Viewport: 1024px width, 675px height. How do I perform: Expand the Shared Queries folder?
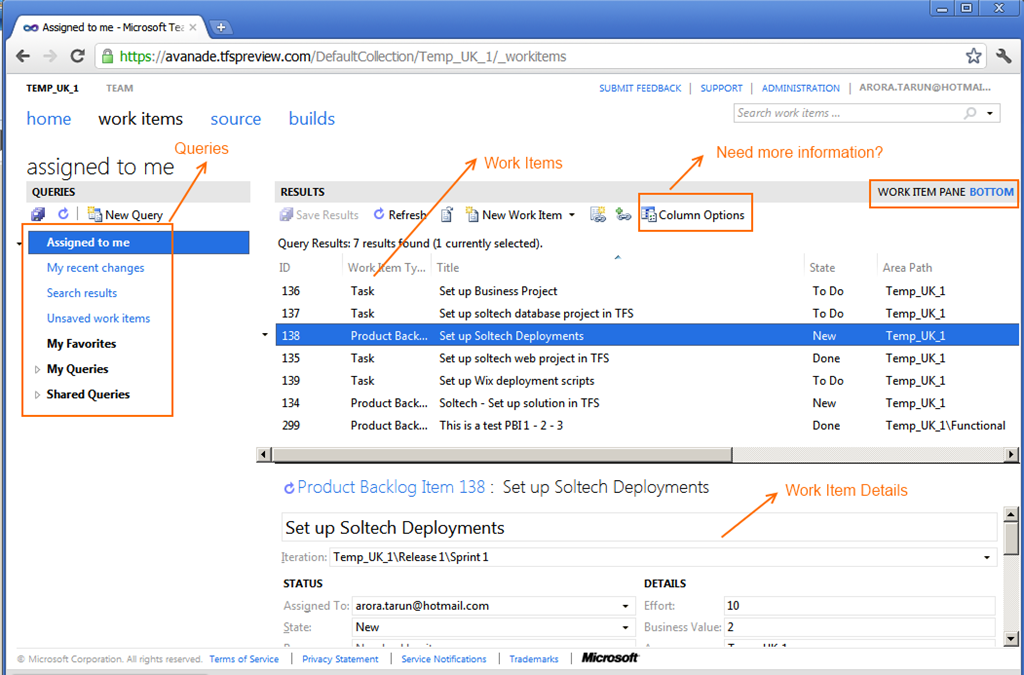37,395
